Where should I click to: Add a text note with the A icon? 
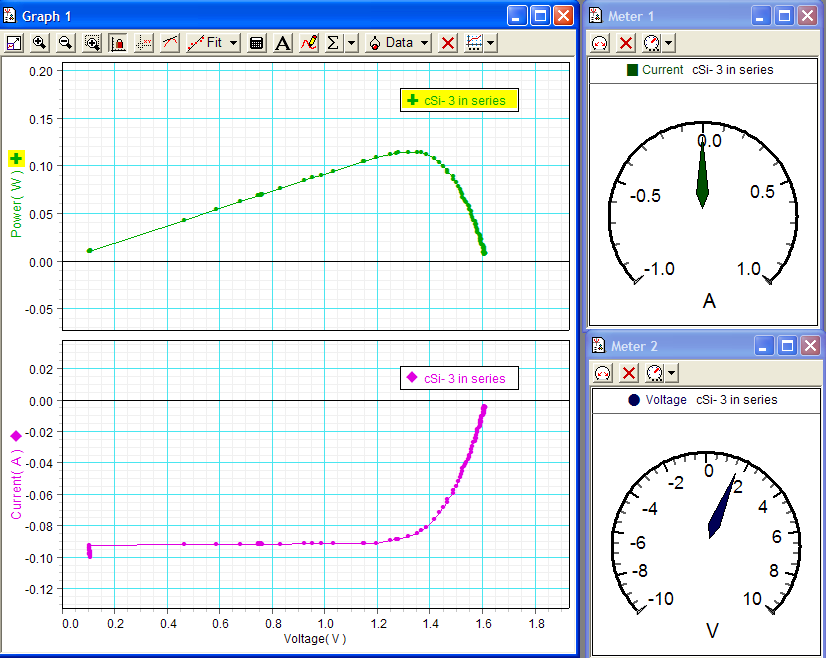click(x=283, y=43)
